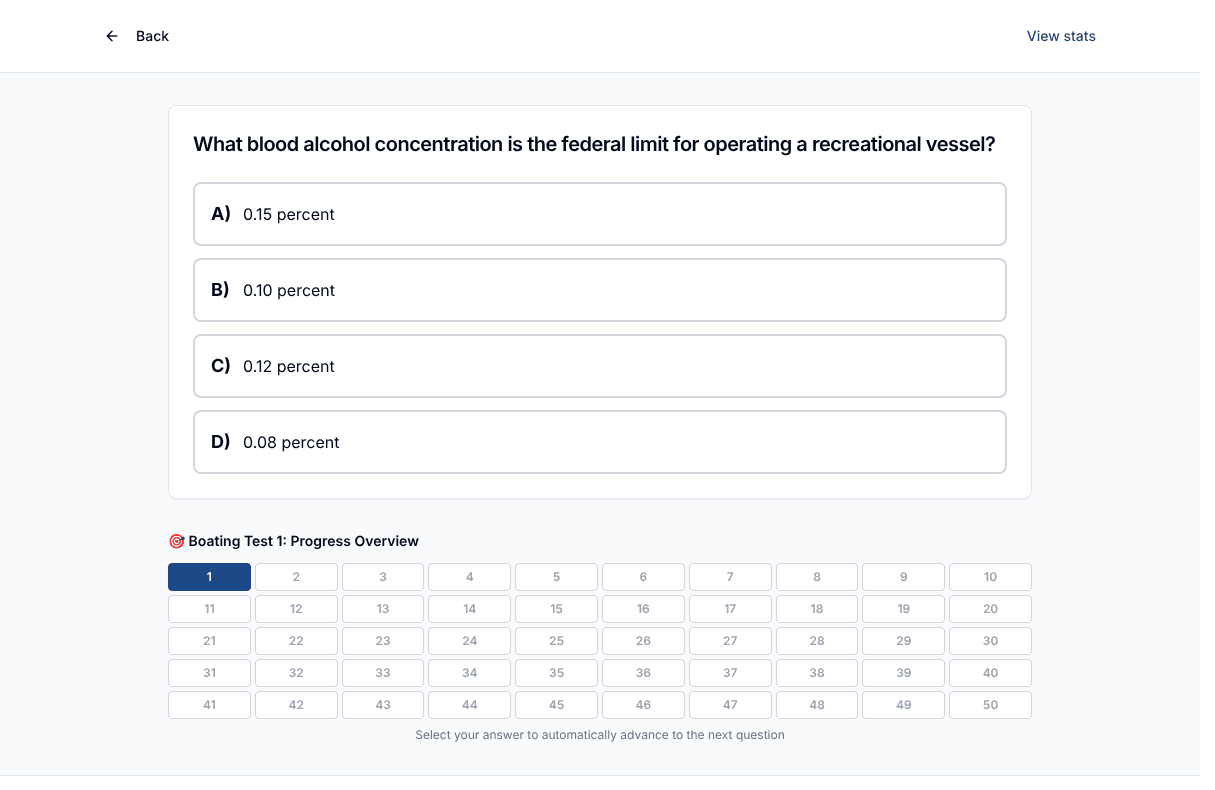Viewport: 1215px width, 790px height.
Task: Open question 7 in the overview
Action: (730, 577)
